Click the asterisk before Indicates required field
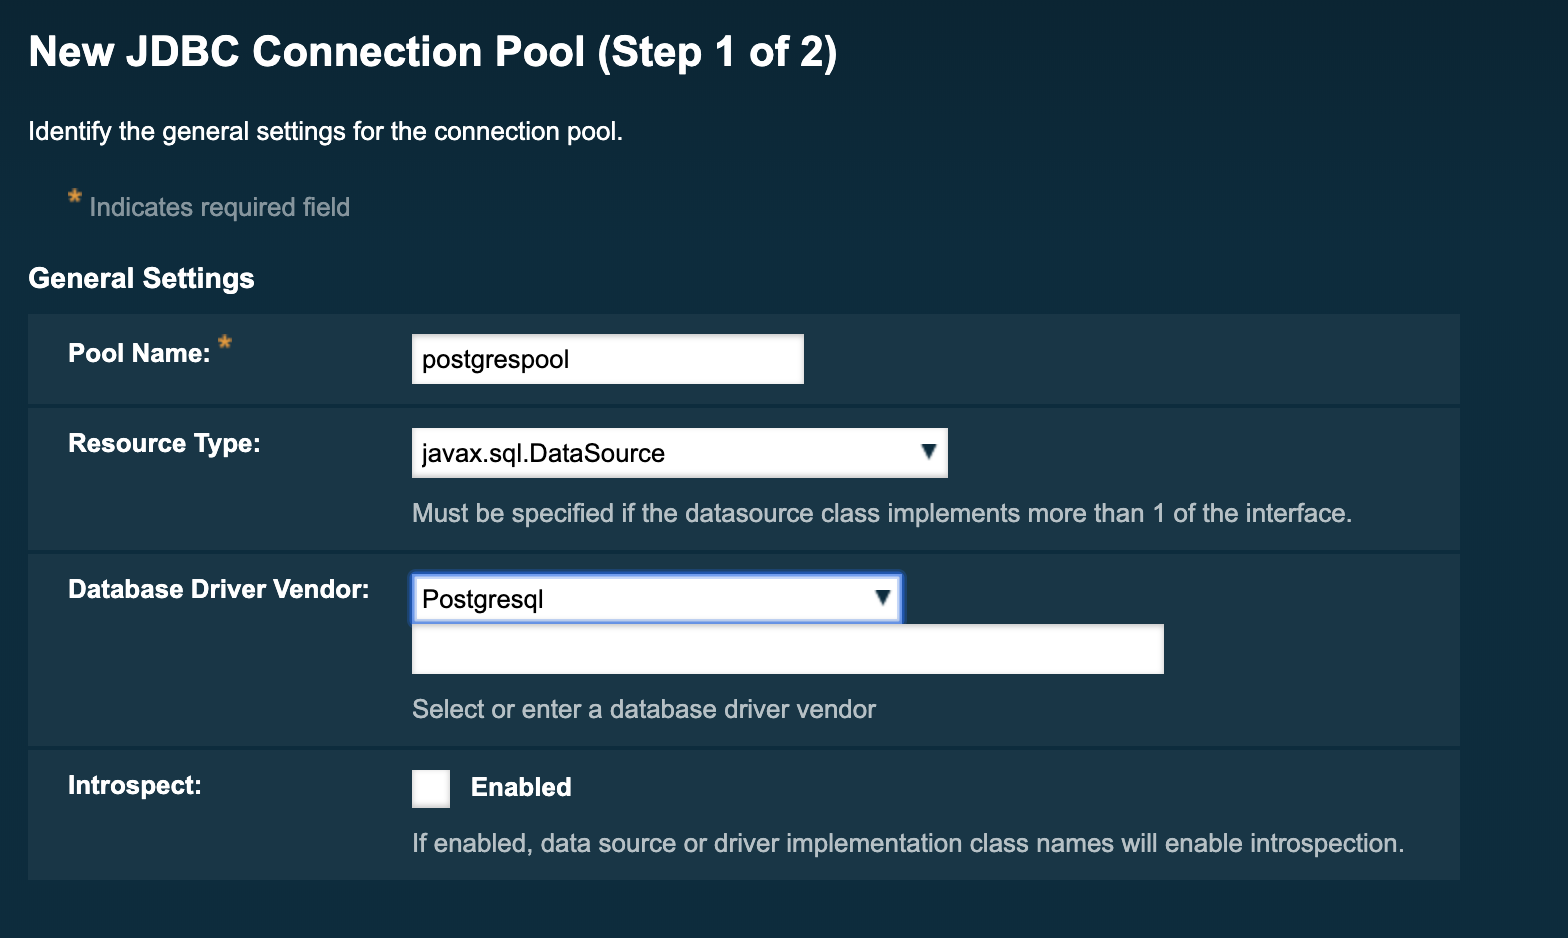The image size is (1568, 938). coord(75,197)
